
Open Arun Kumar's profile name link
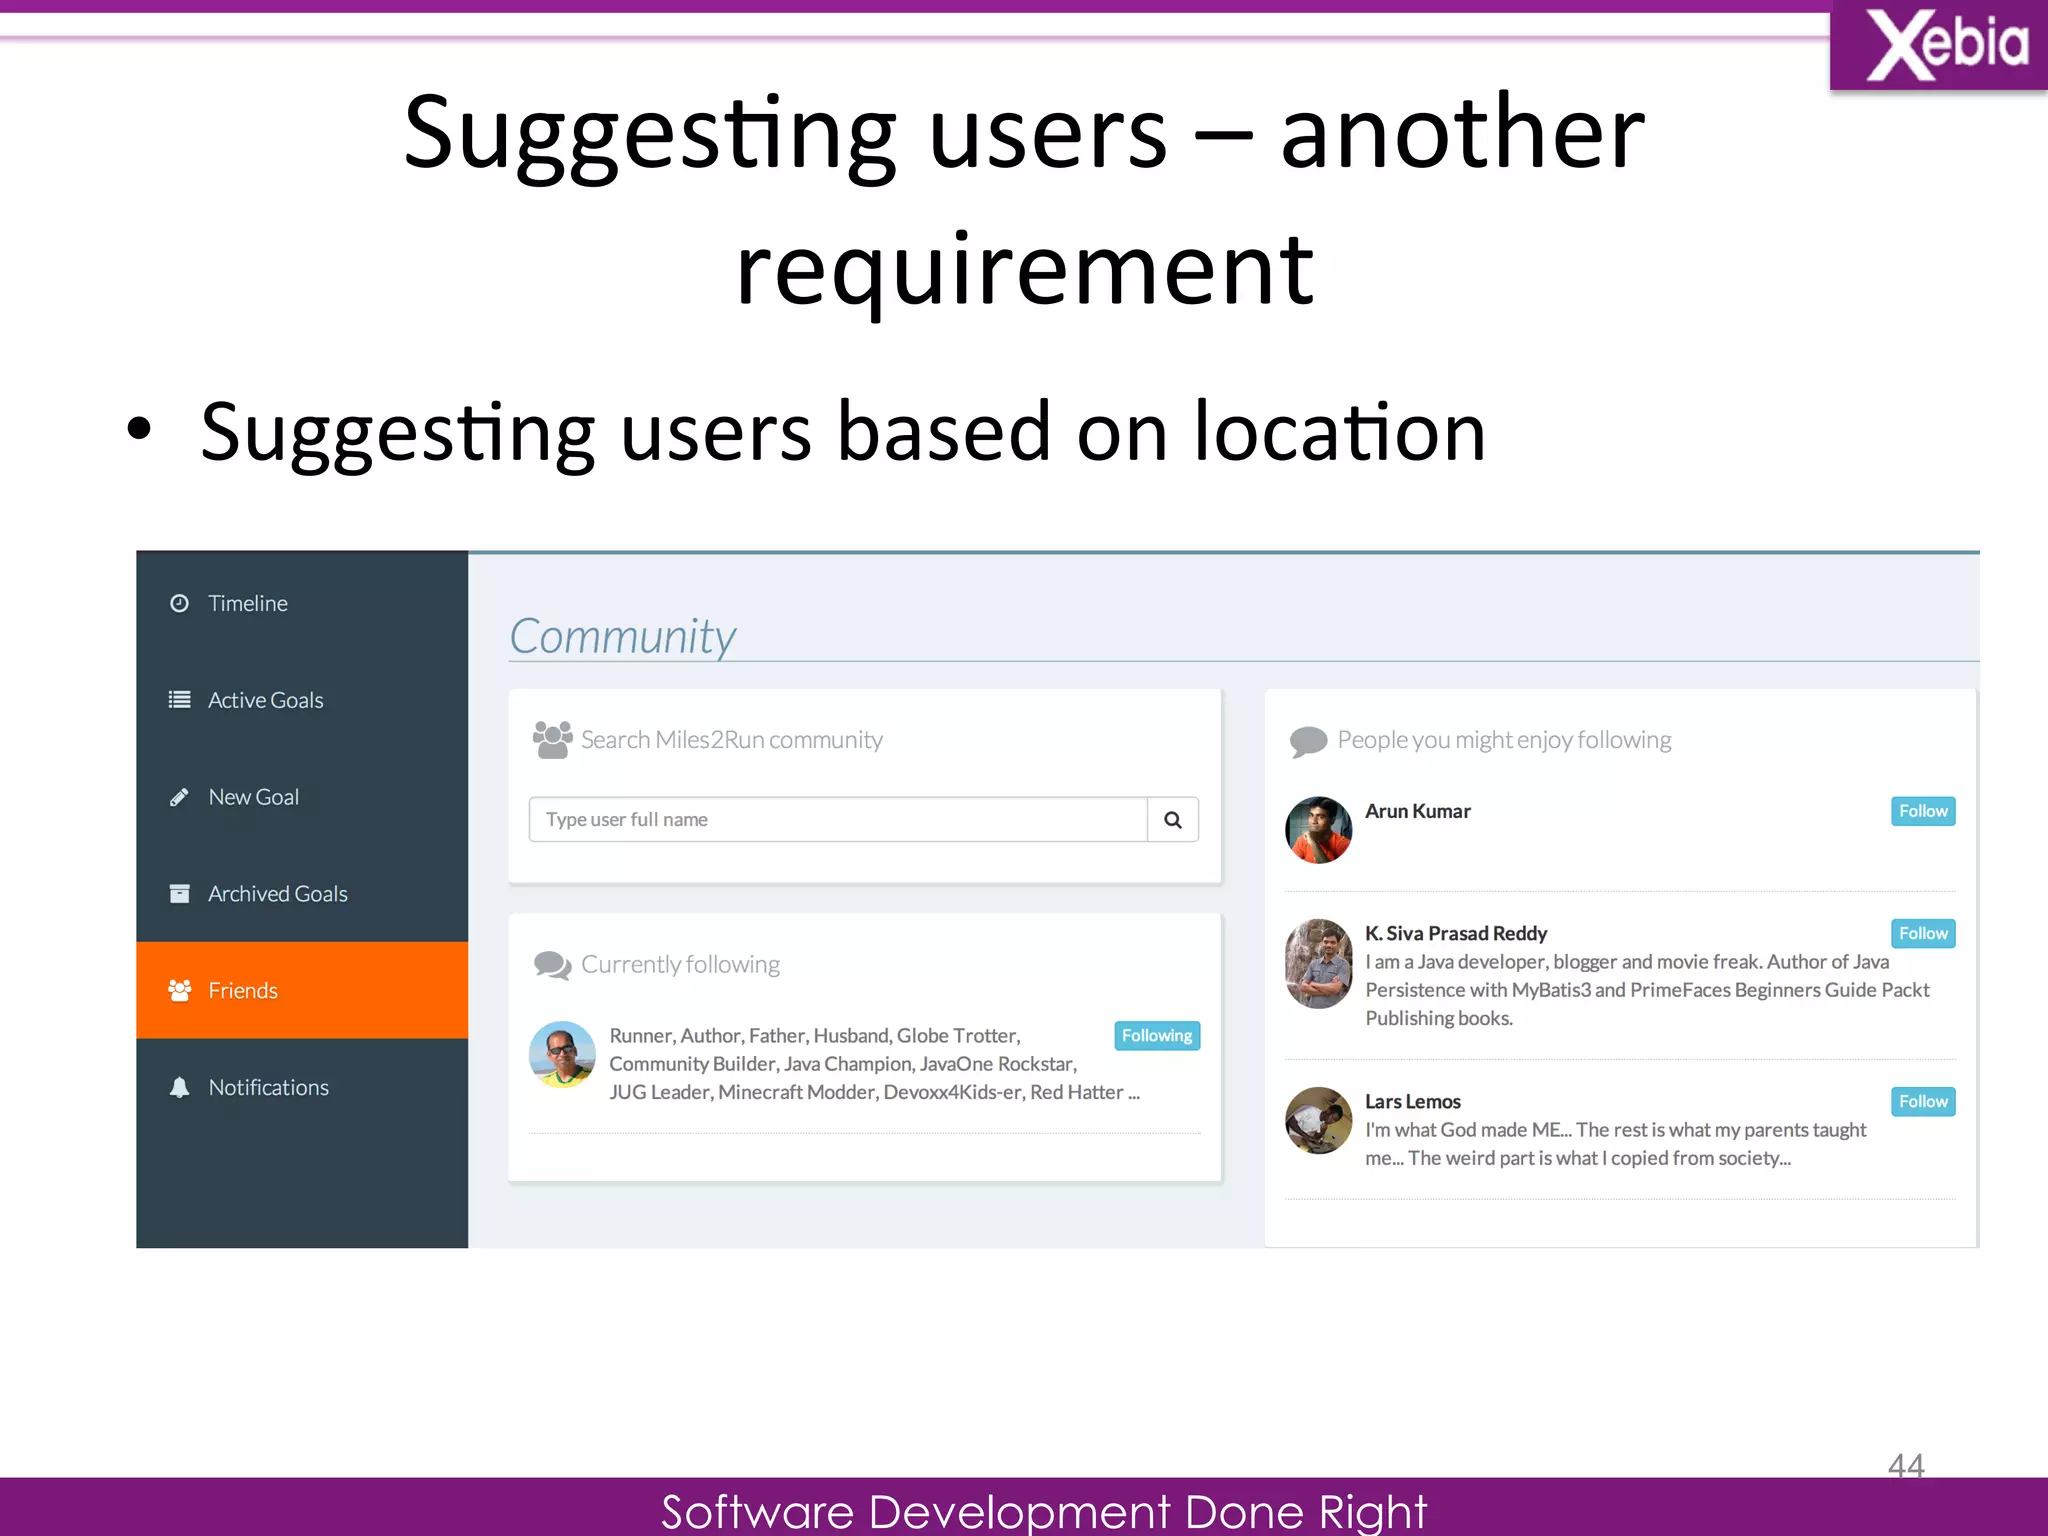click(x=1417, y=811)
